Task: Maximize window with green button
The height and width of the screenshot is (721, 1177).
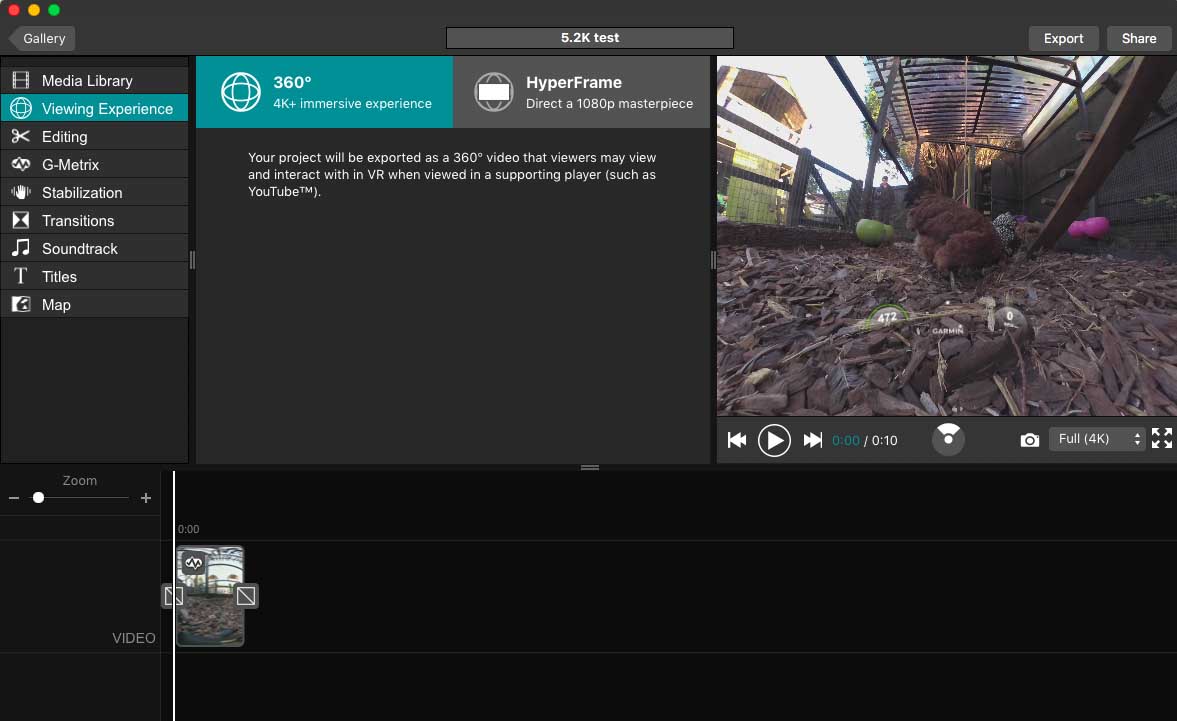Action: (x=54, y=10)
